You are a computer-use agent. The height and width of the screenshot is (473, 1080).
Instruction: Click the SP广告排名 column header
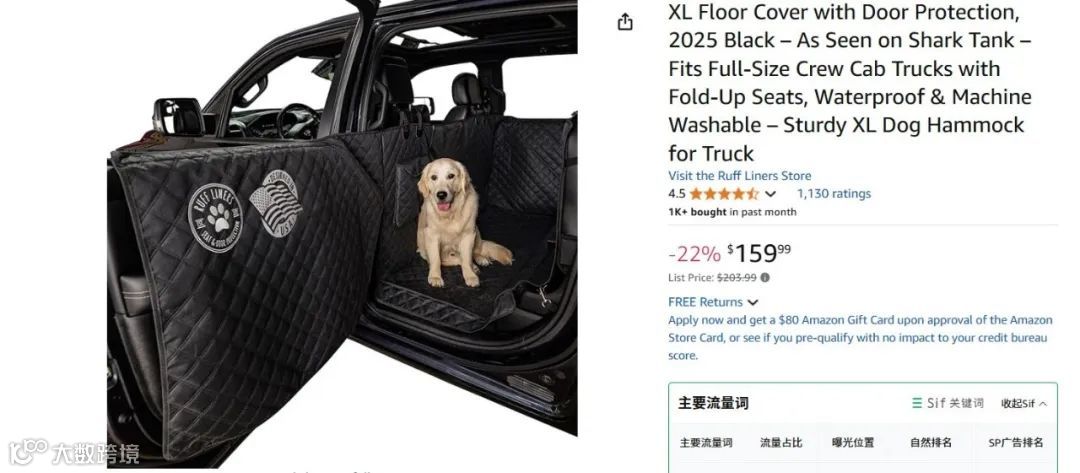(x=1016, y=443)
